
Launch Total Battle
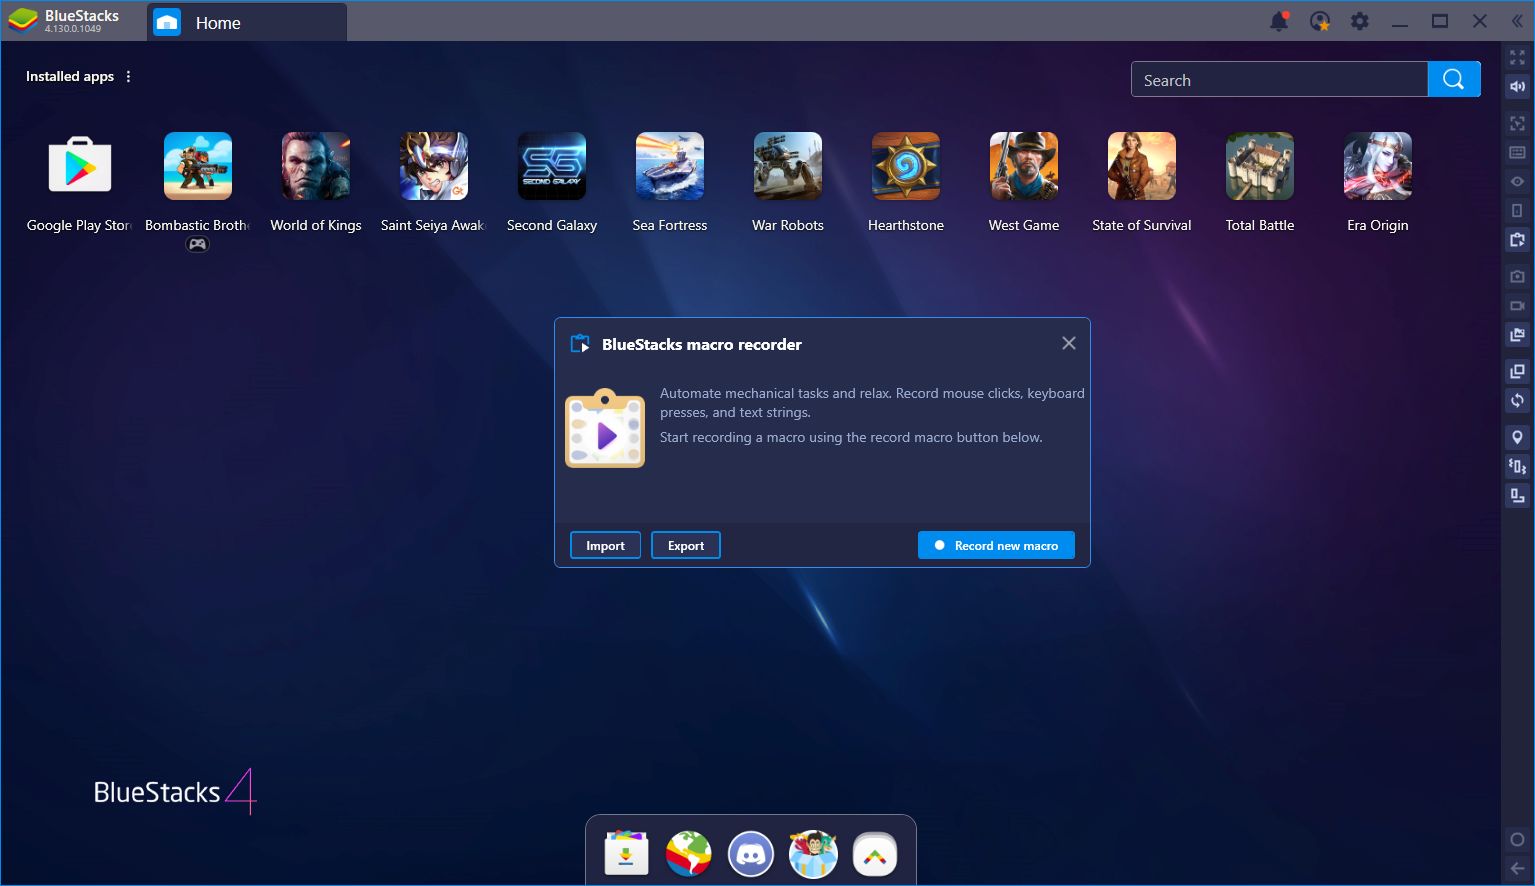point(1260,166)
